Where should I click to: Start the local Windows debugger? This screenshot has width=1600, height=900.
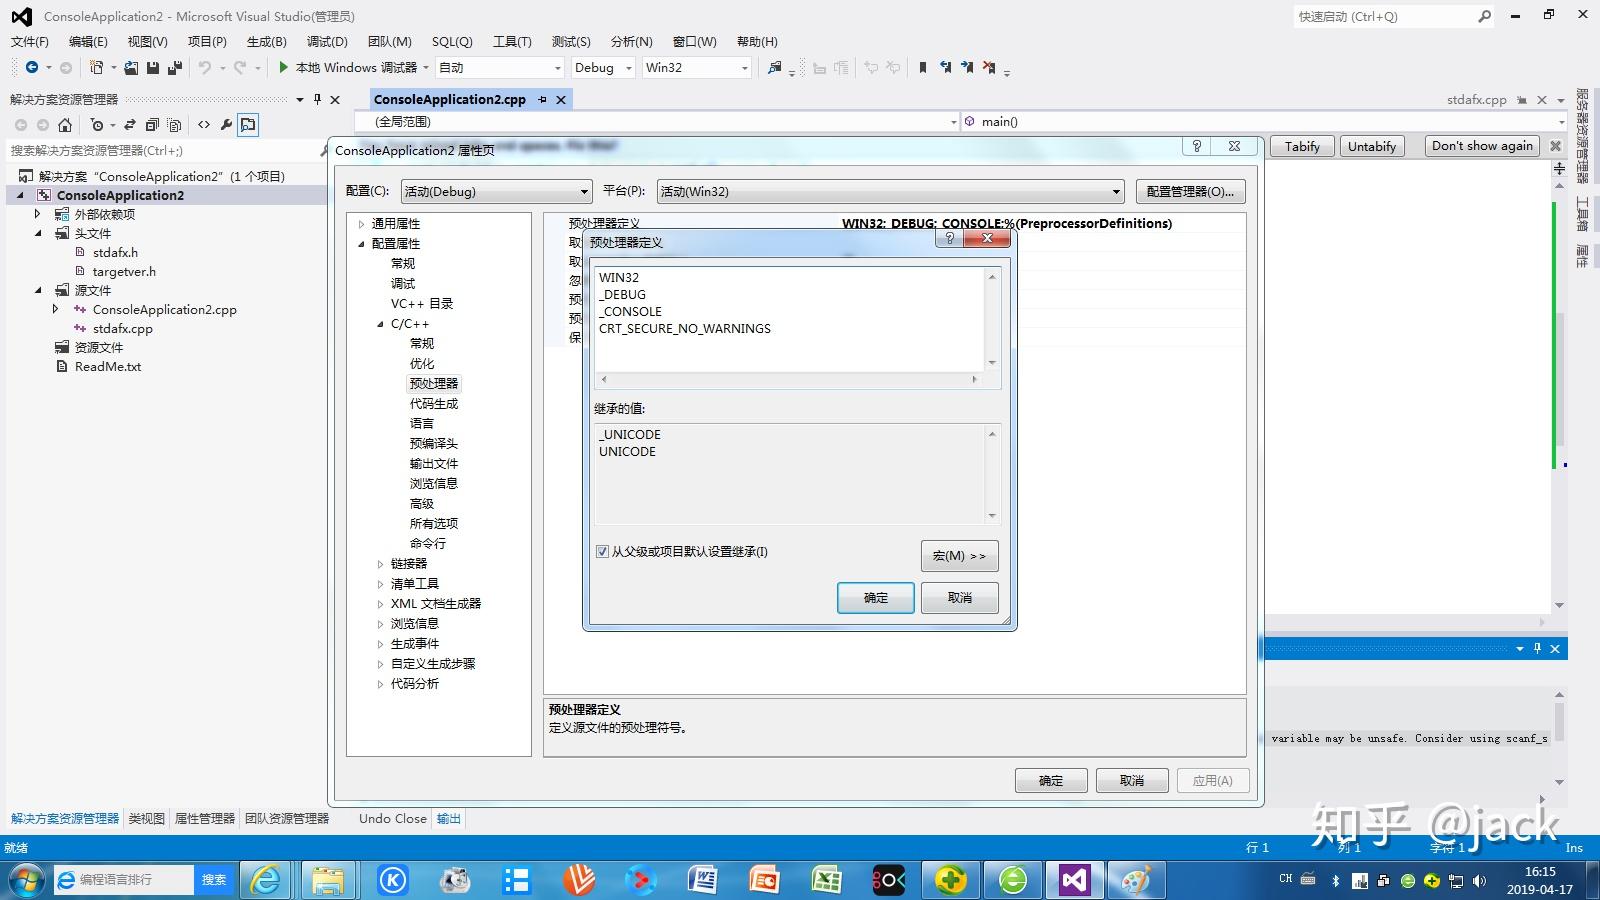pos(347,68)
